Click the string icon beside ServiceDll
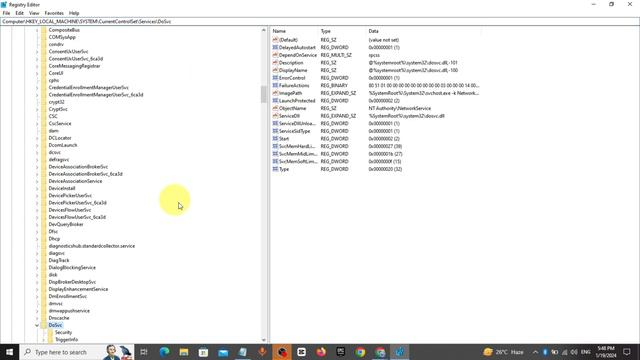 pos(275,116)
